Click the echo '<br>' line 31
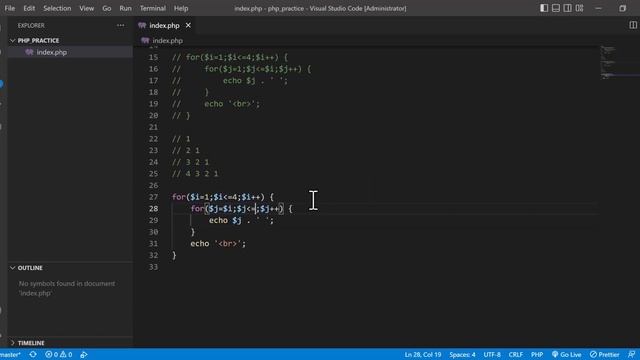 click(x=218, y=244)
